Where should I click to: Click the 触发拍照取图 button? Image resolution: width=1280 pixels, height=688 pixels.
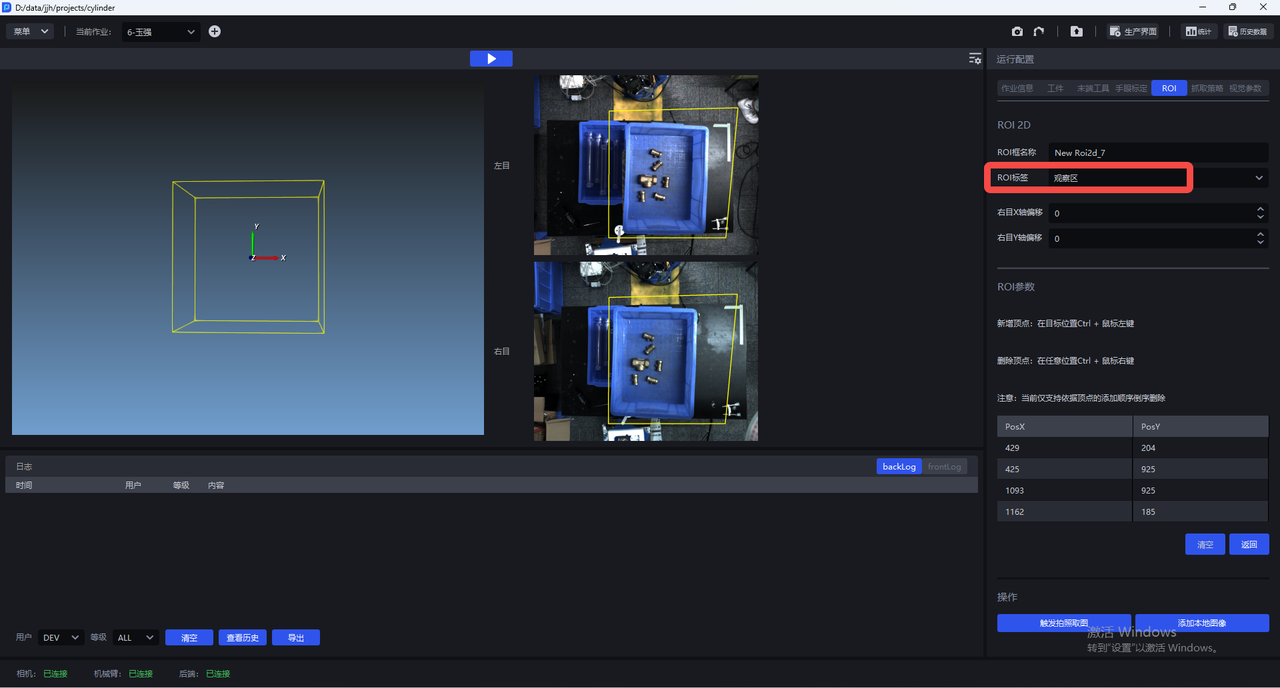(x=1063, y=623)
